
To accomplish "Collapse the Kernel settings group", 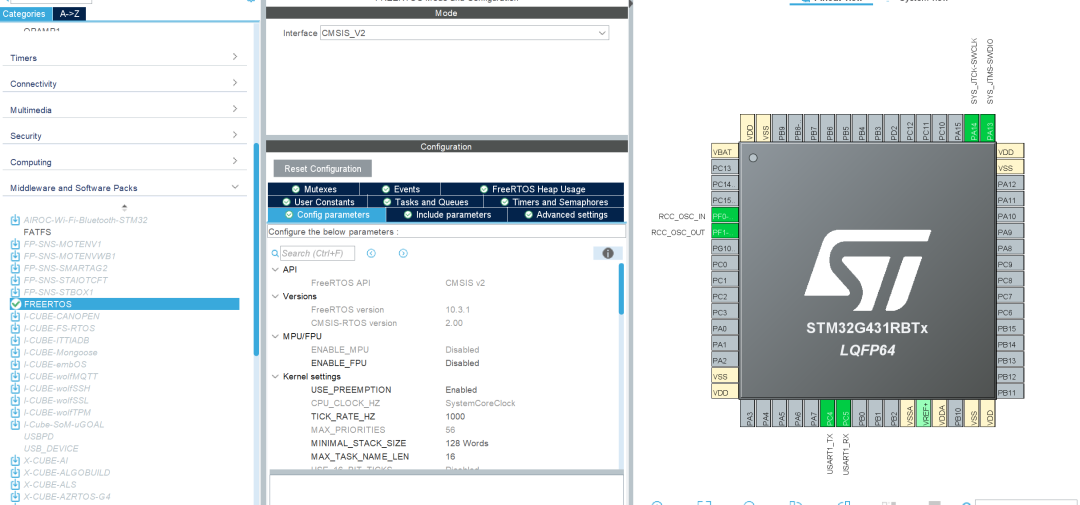I will click(x=276, y=377).
